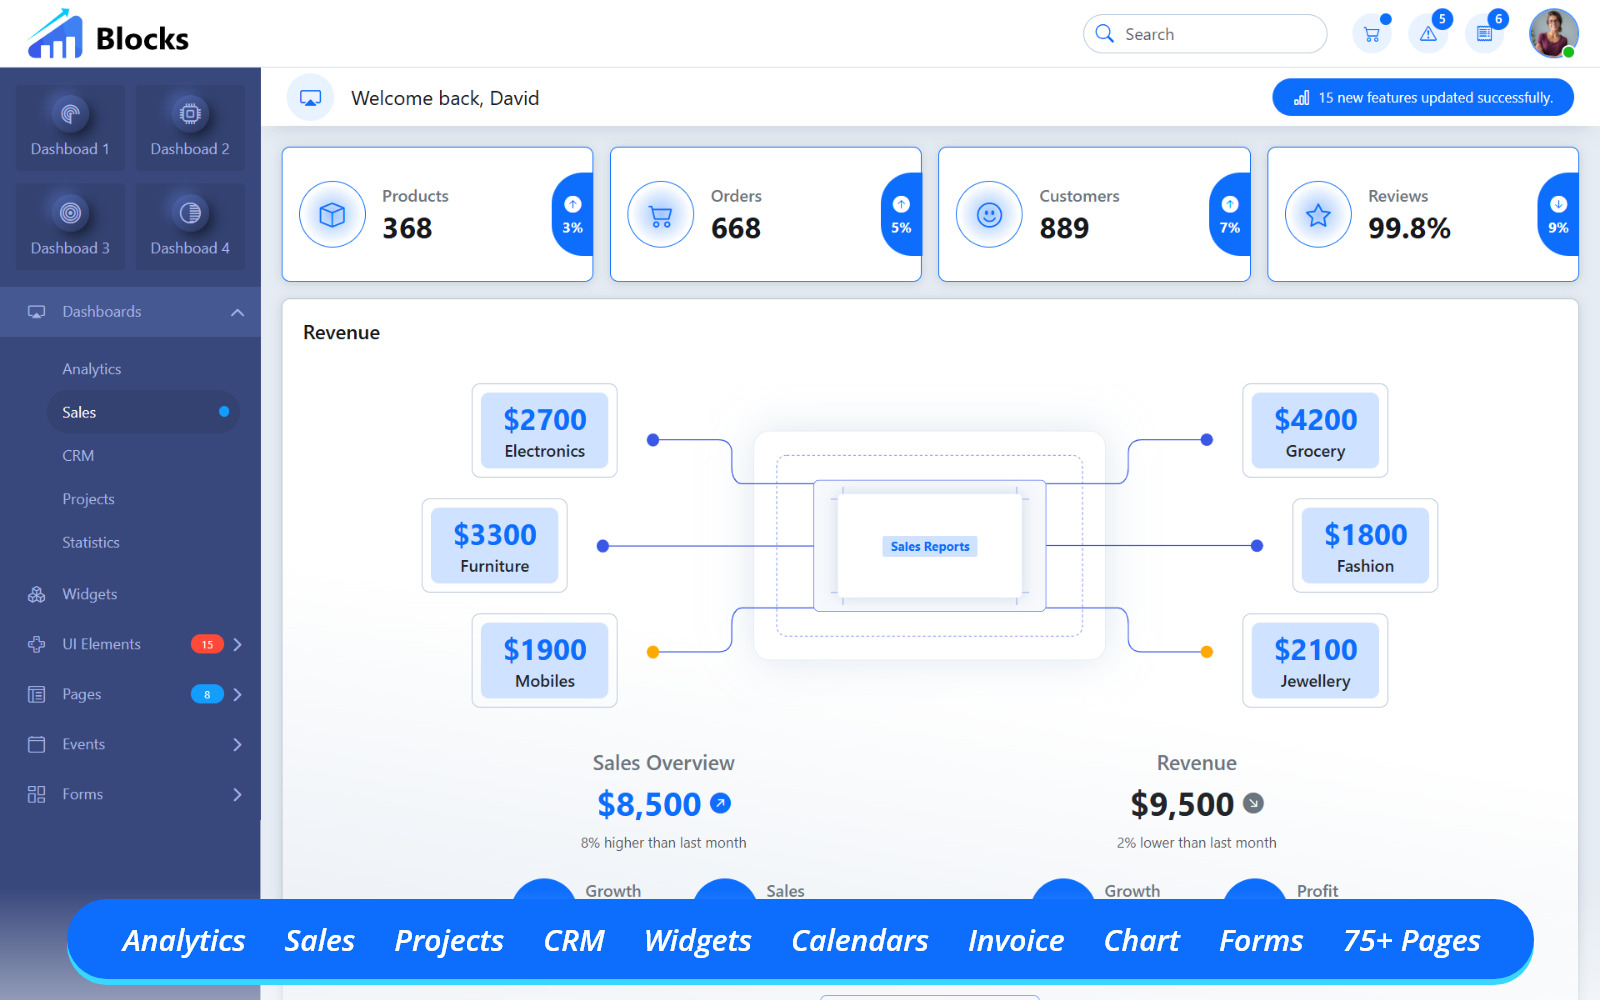Click the CRM item in bottom navigation
This screenshot has height=1000, width=1600.
tap(573, 940)
